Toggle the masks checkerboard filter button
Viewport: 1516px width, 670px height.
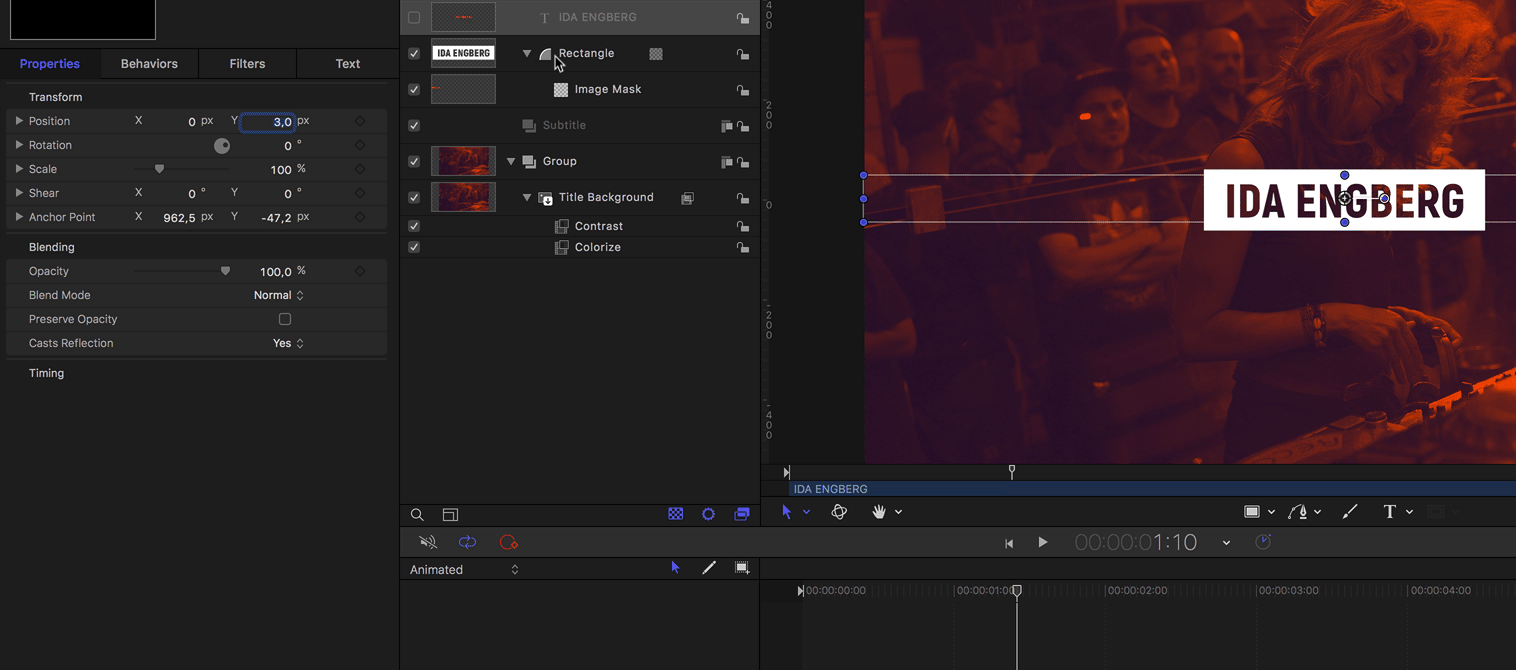(x=676, y=514)
